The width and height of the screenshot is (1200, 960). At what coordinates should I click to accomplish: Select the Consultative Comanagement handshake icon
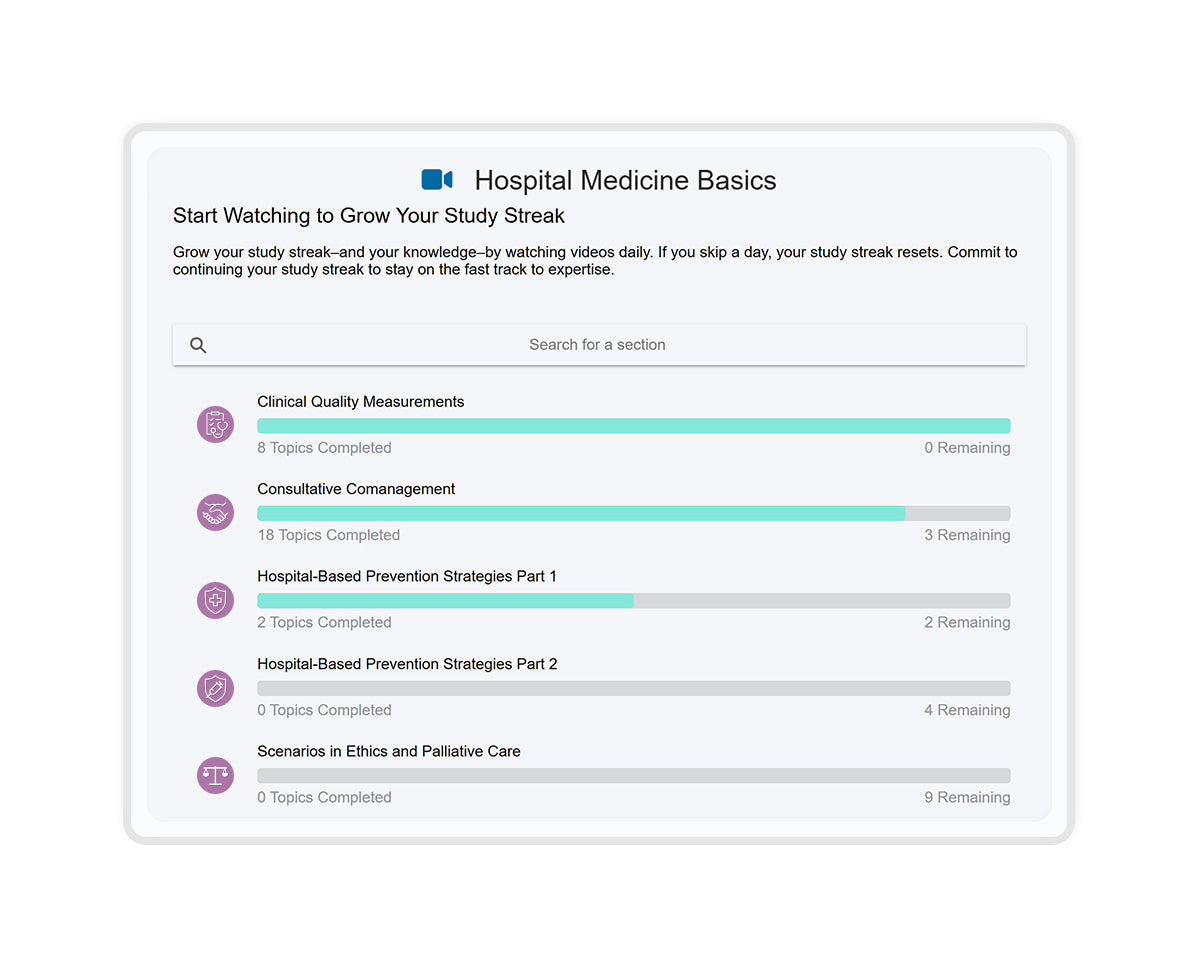(x=215, y=513)
